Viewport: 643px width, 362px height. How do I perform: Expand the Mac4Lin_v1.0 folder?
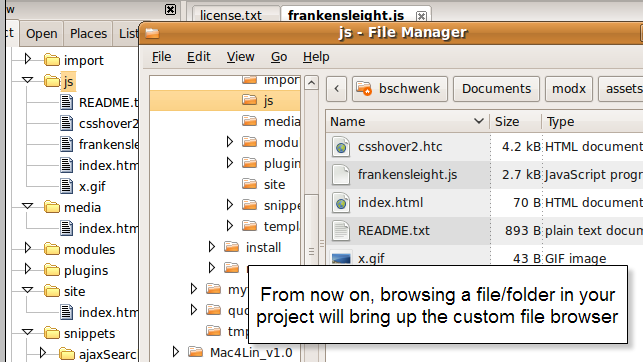pyautogui.click(x=176, y=351)
